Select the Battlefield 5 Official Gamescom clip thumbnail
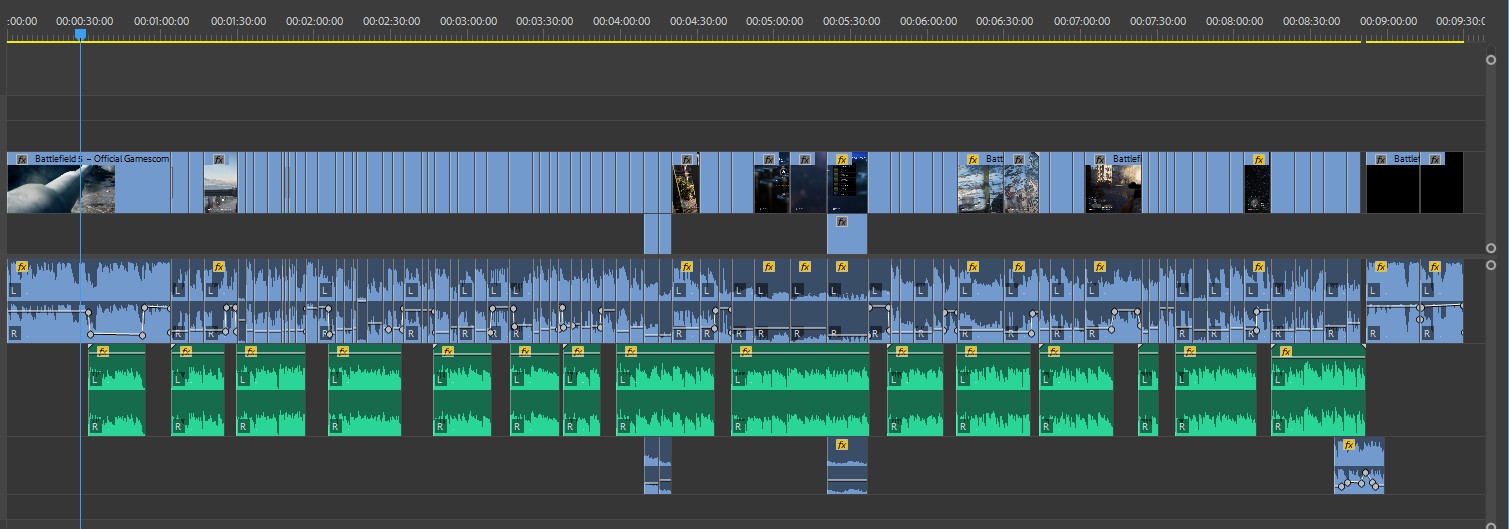Image resolution: width=1509 pixels, height=529 pixels. pyautogui.click(x=60, y=189)
